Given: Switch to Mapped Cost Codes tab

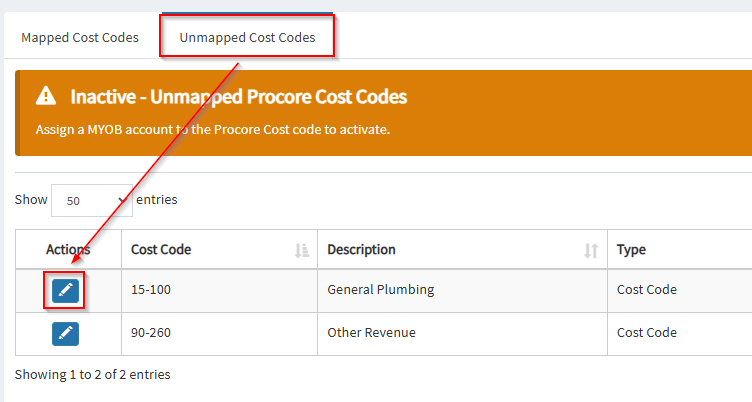Looking at the screenshot, I should coord(80,37).
